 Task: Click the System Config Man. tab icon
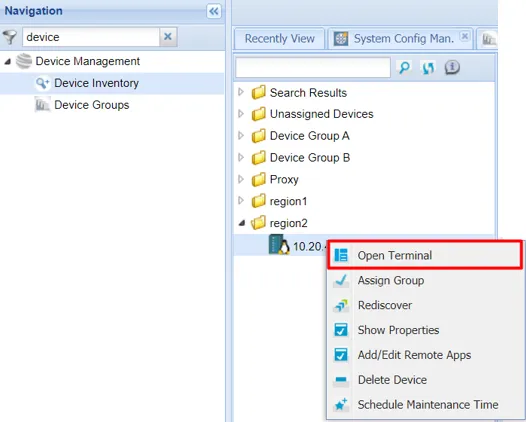(x=341, y=39)
